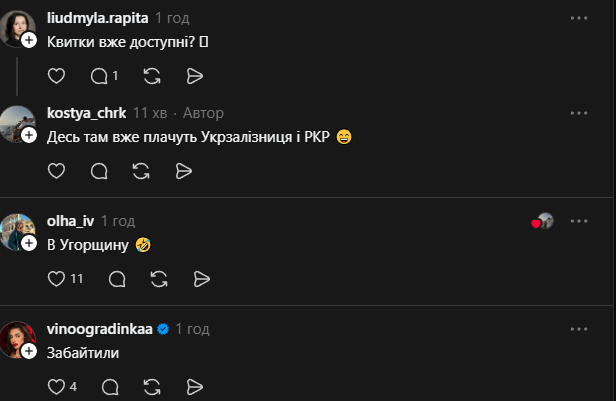Open more options for vinoogradinkaa's comment
Image resolution: width=616 pixels, height=401 pixels.
[x=578, y=329]
